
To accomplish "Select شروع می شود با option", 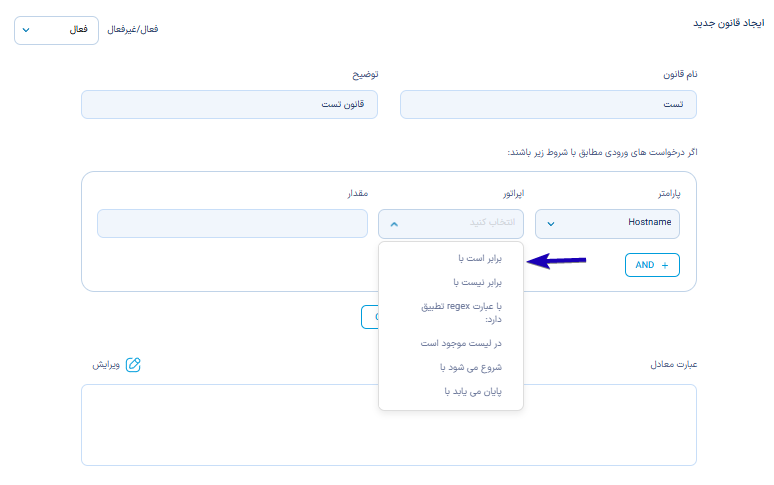I will tap(471, 368).
